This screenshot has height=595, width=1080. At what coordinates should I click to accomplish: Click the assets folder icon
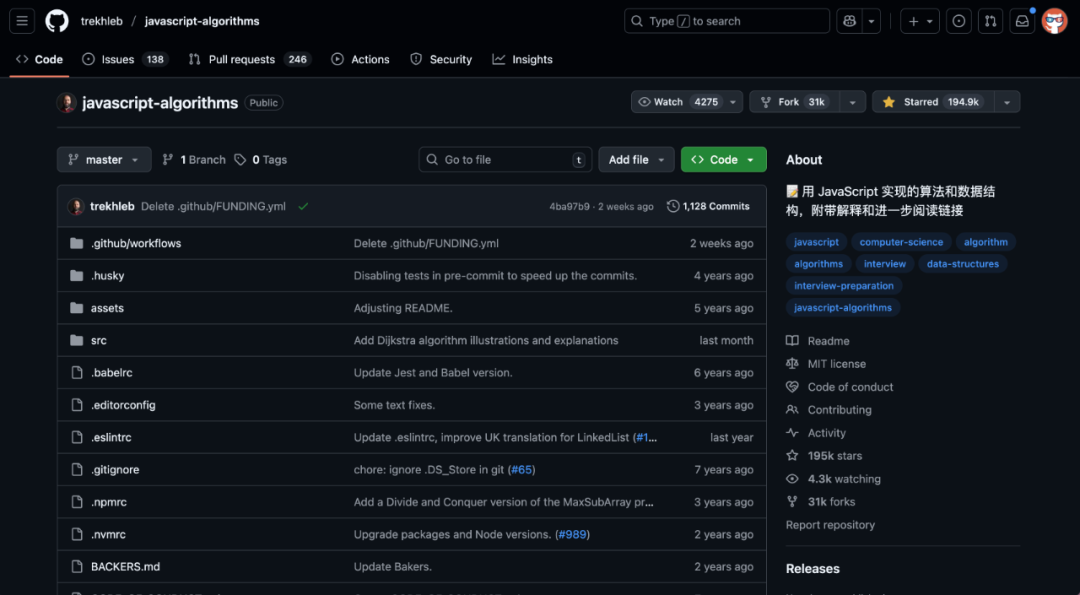pyautogui.click(x=76, y=309)
